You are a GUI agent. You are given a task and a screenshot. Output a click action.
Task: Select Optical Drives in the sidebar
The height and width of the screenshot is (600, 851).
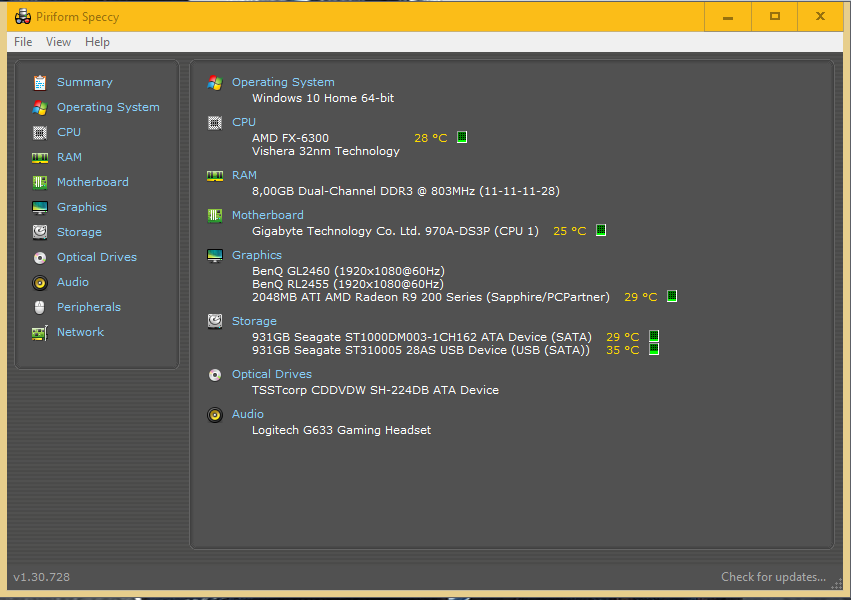click(x=97, y=257)
